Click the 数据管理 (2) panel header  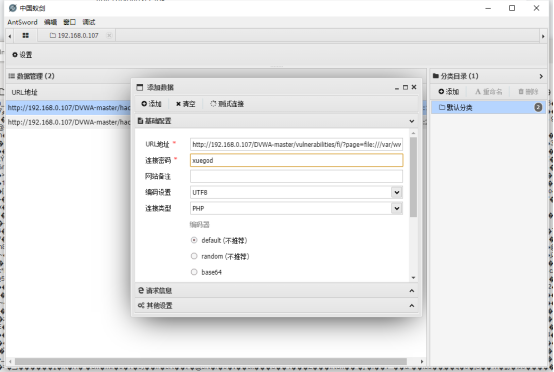tap(31, 76)
